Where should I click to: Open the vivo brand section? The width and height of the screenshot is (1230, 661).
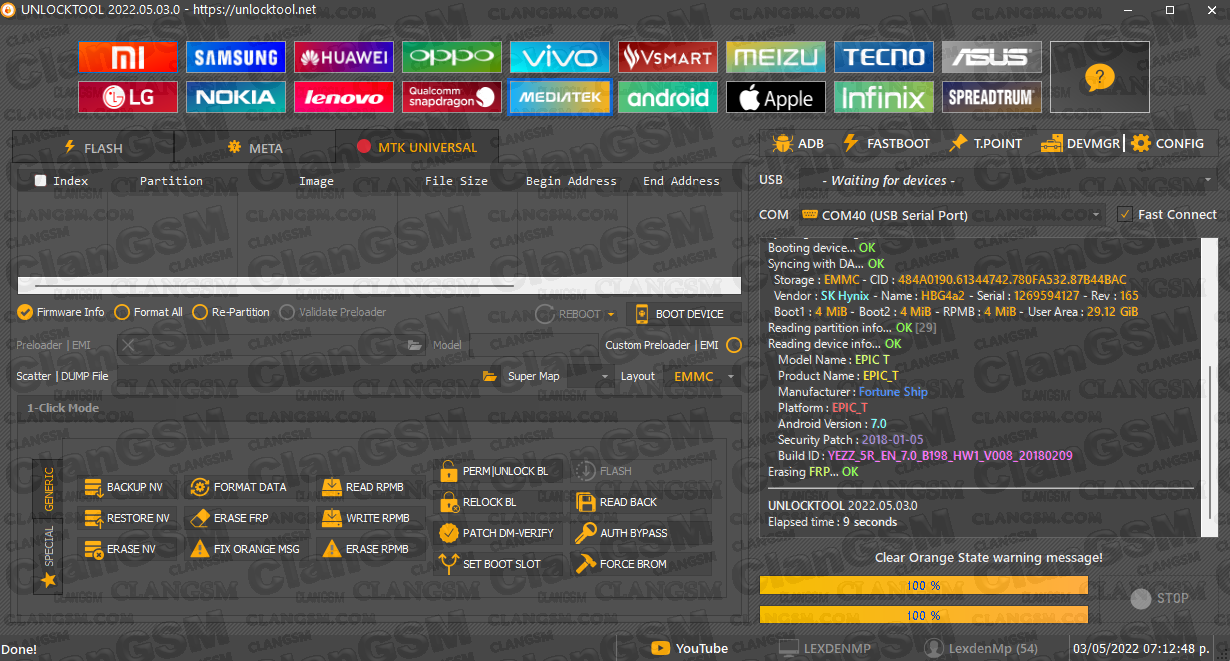pyautogui.click(x=560, y=57)
